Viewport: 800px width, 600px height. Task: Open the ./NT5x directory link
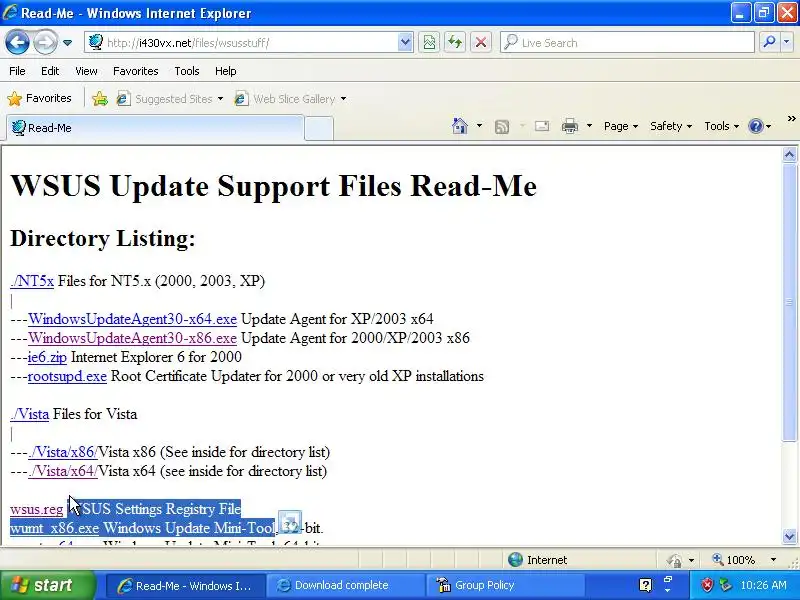pos(32,281)
